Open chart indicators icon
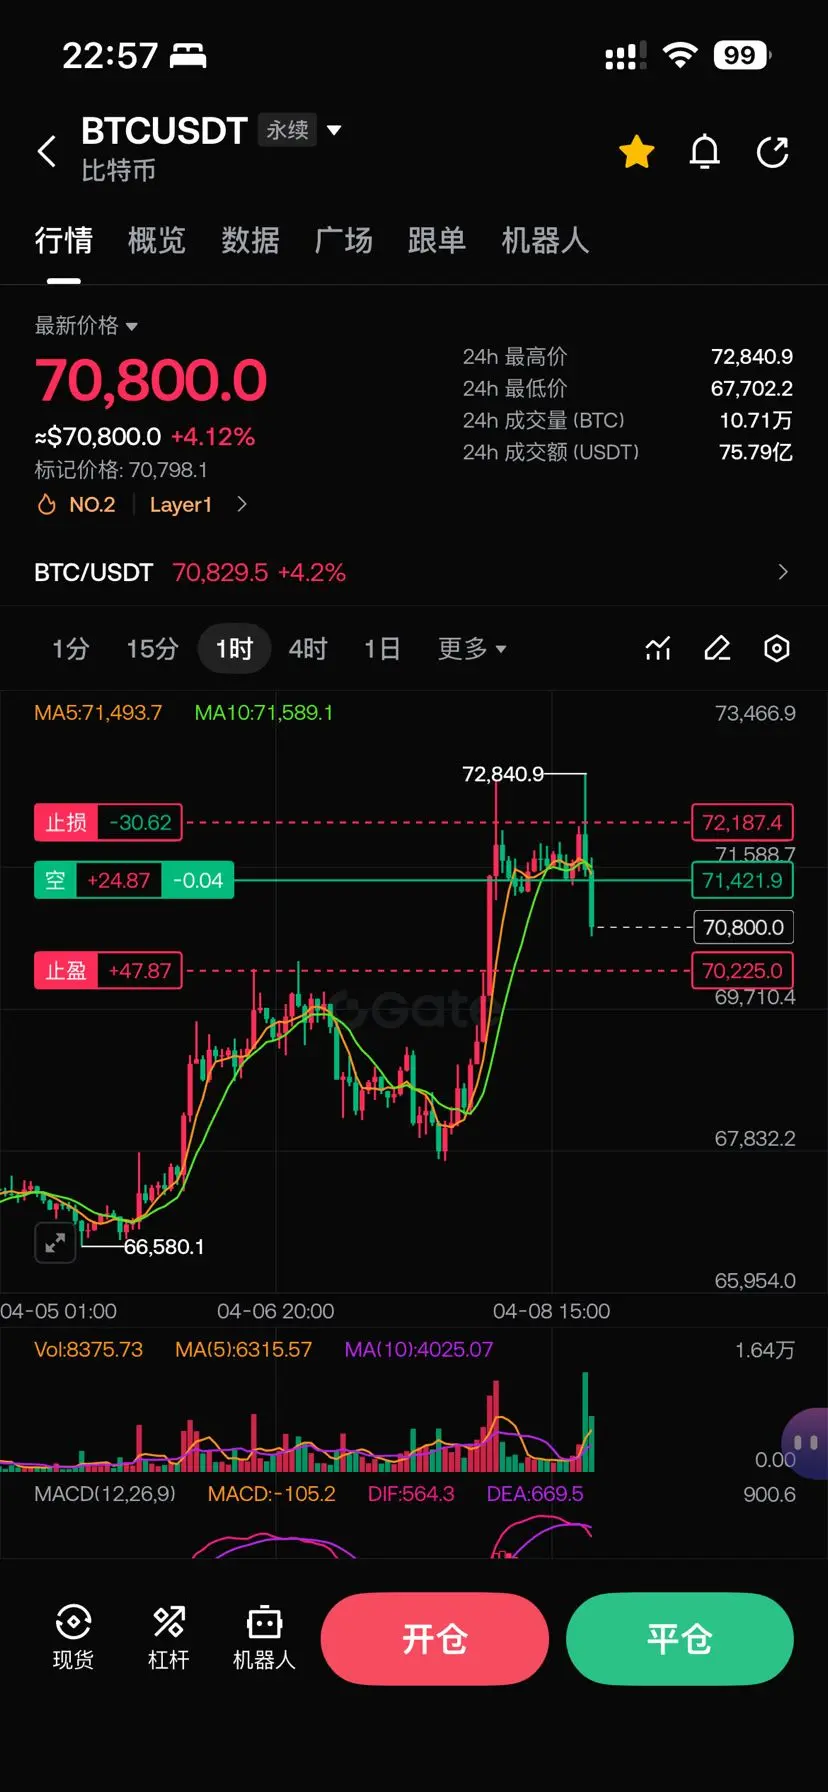This screenshot has width=828, height=1792. pos(658,649)
